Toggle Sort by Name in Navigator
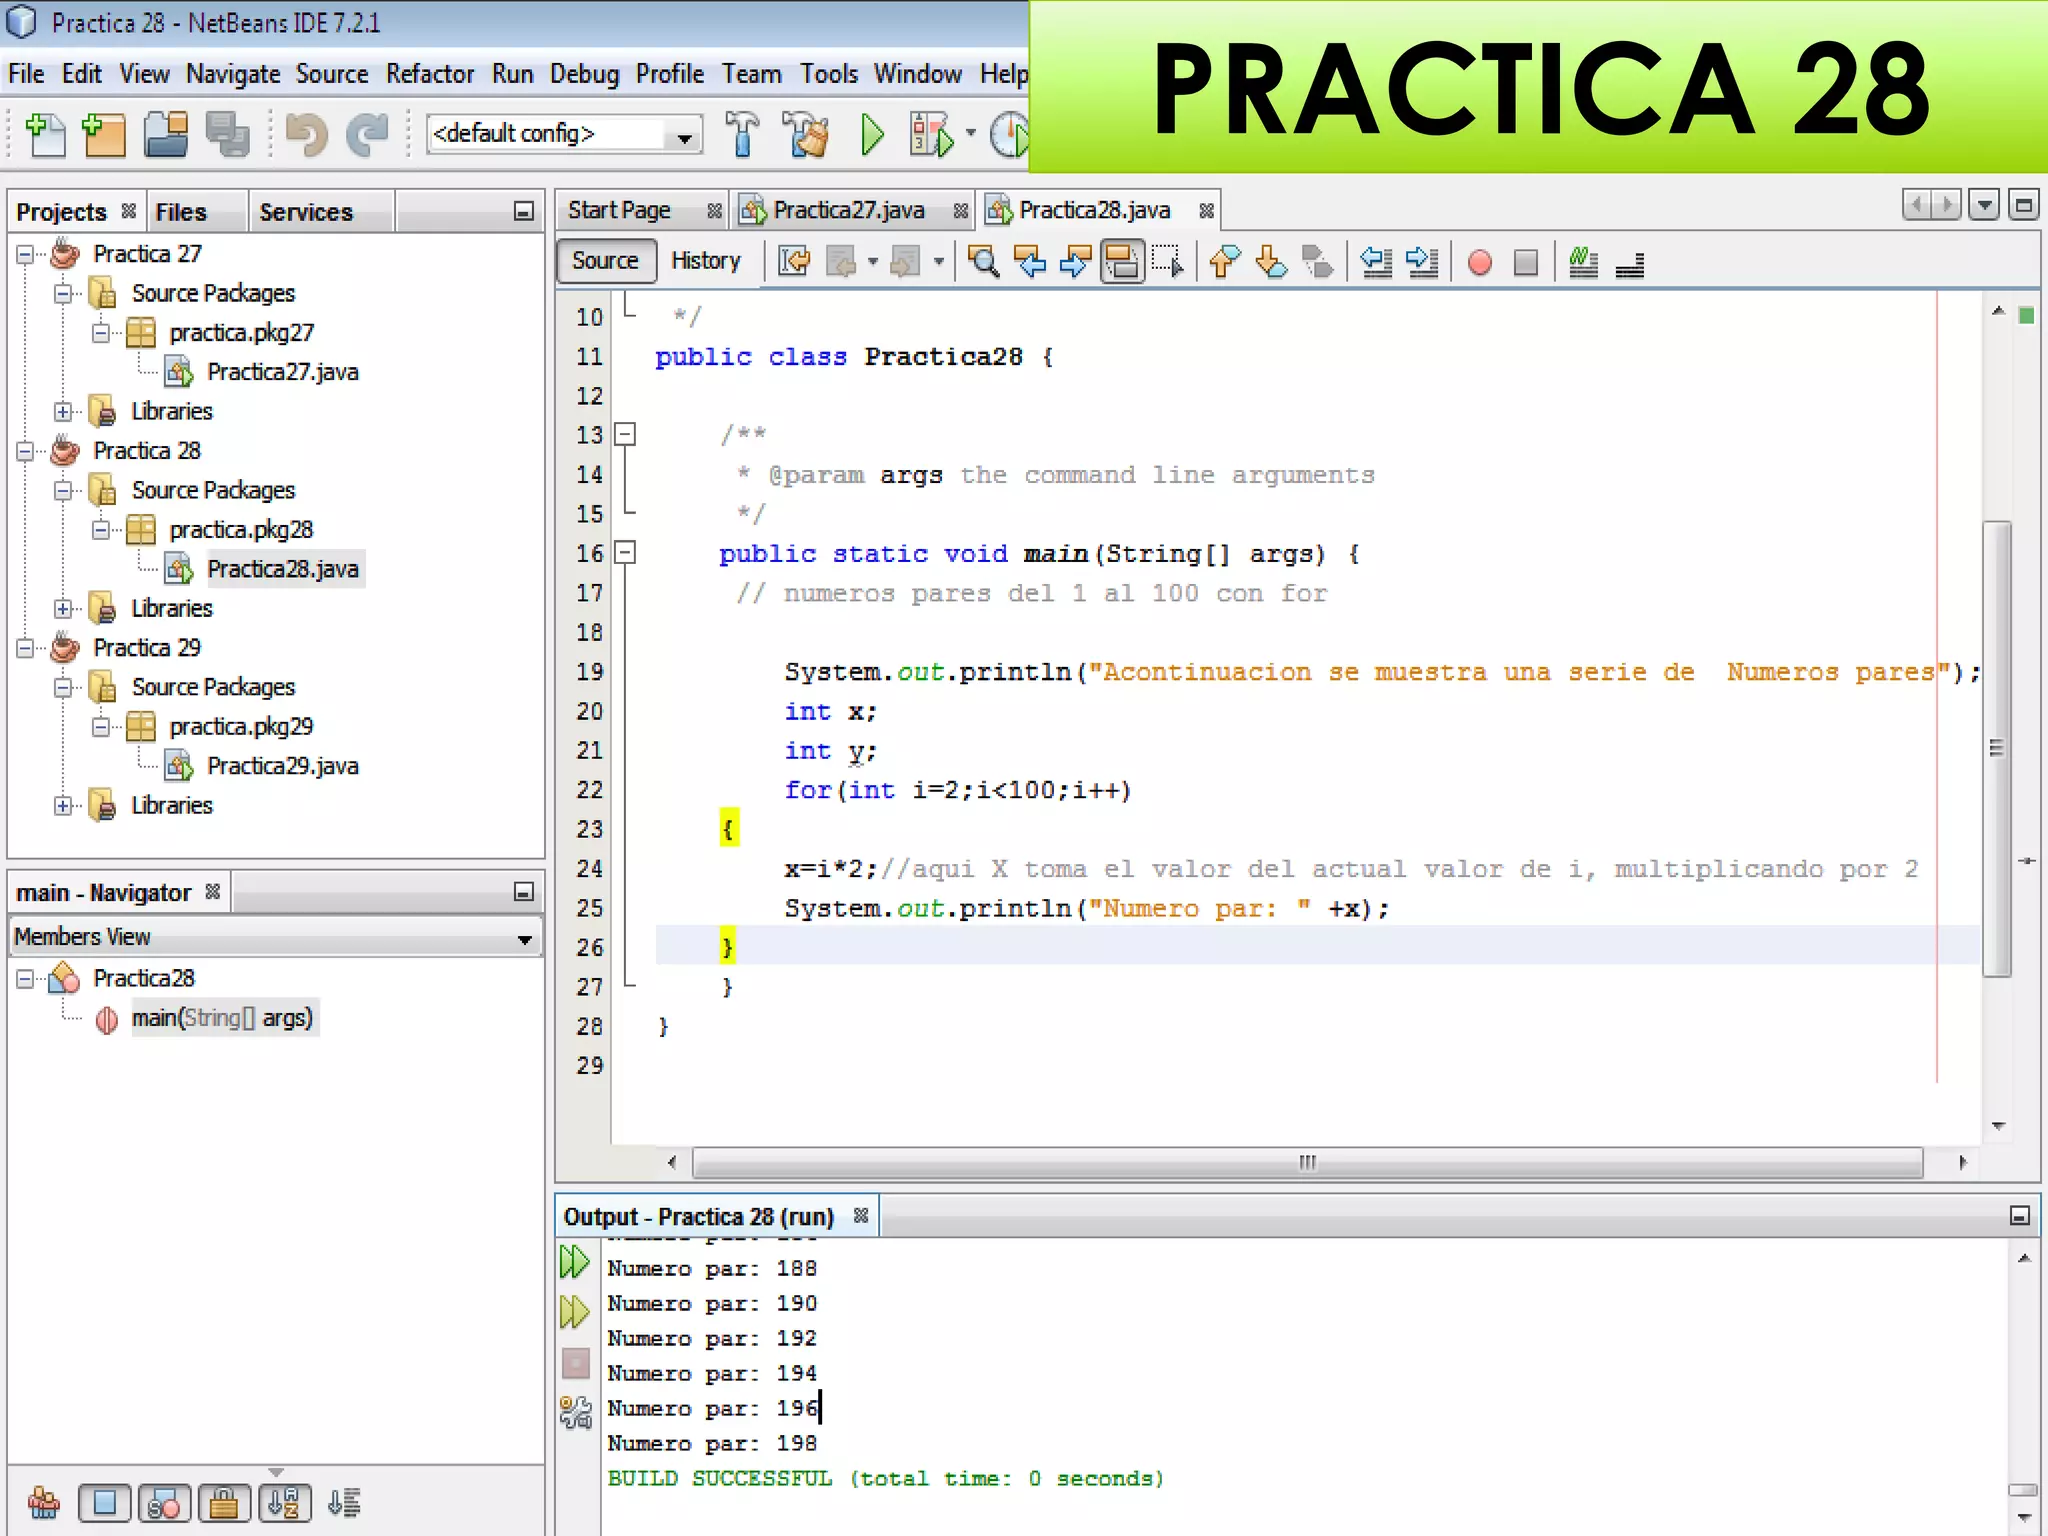The height and width of the screenshot is (1536, 2048). 284,1503
